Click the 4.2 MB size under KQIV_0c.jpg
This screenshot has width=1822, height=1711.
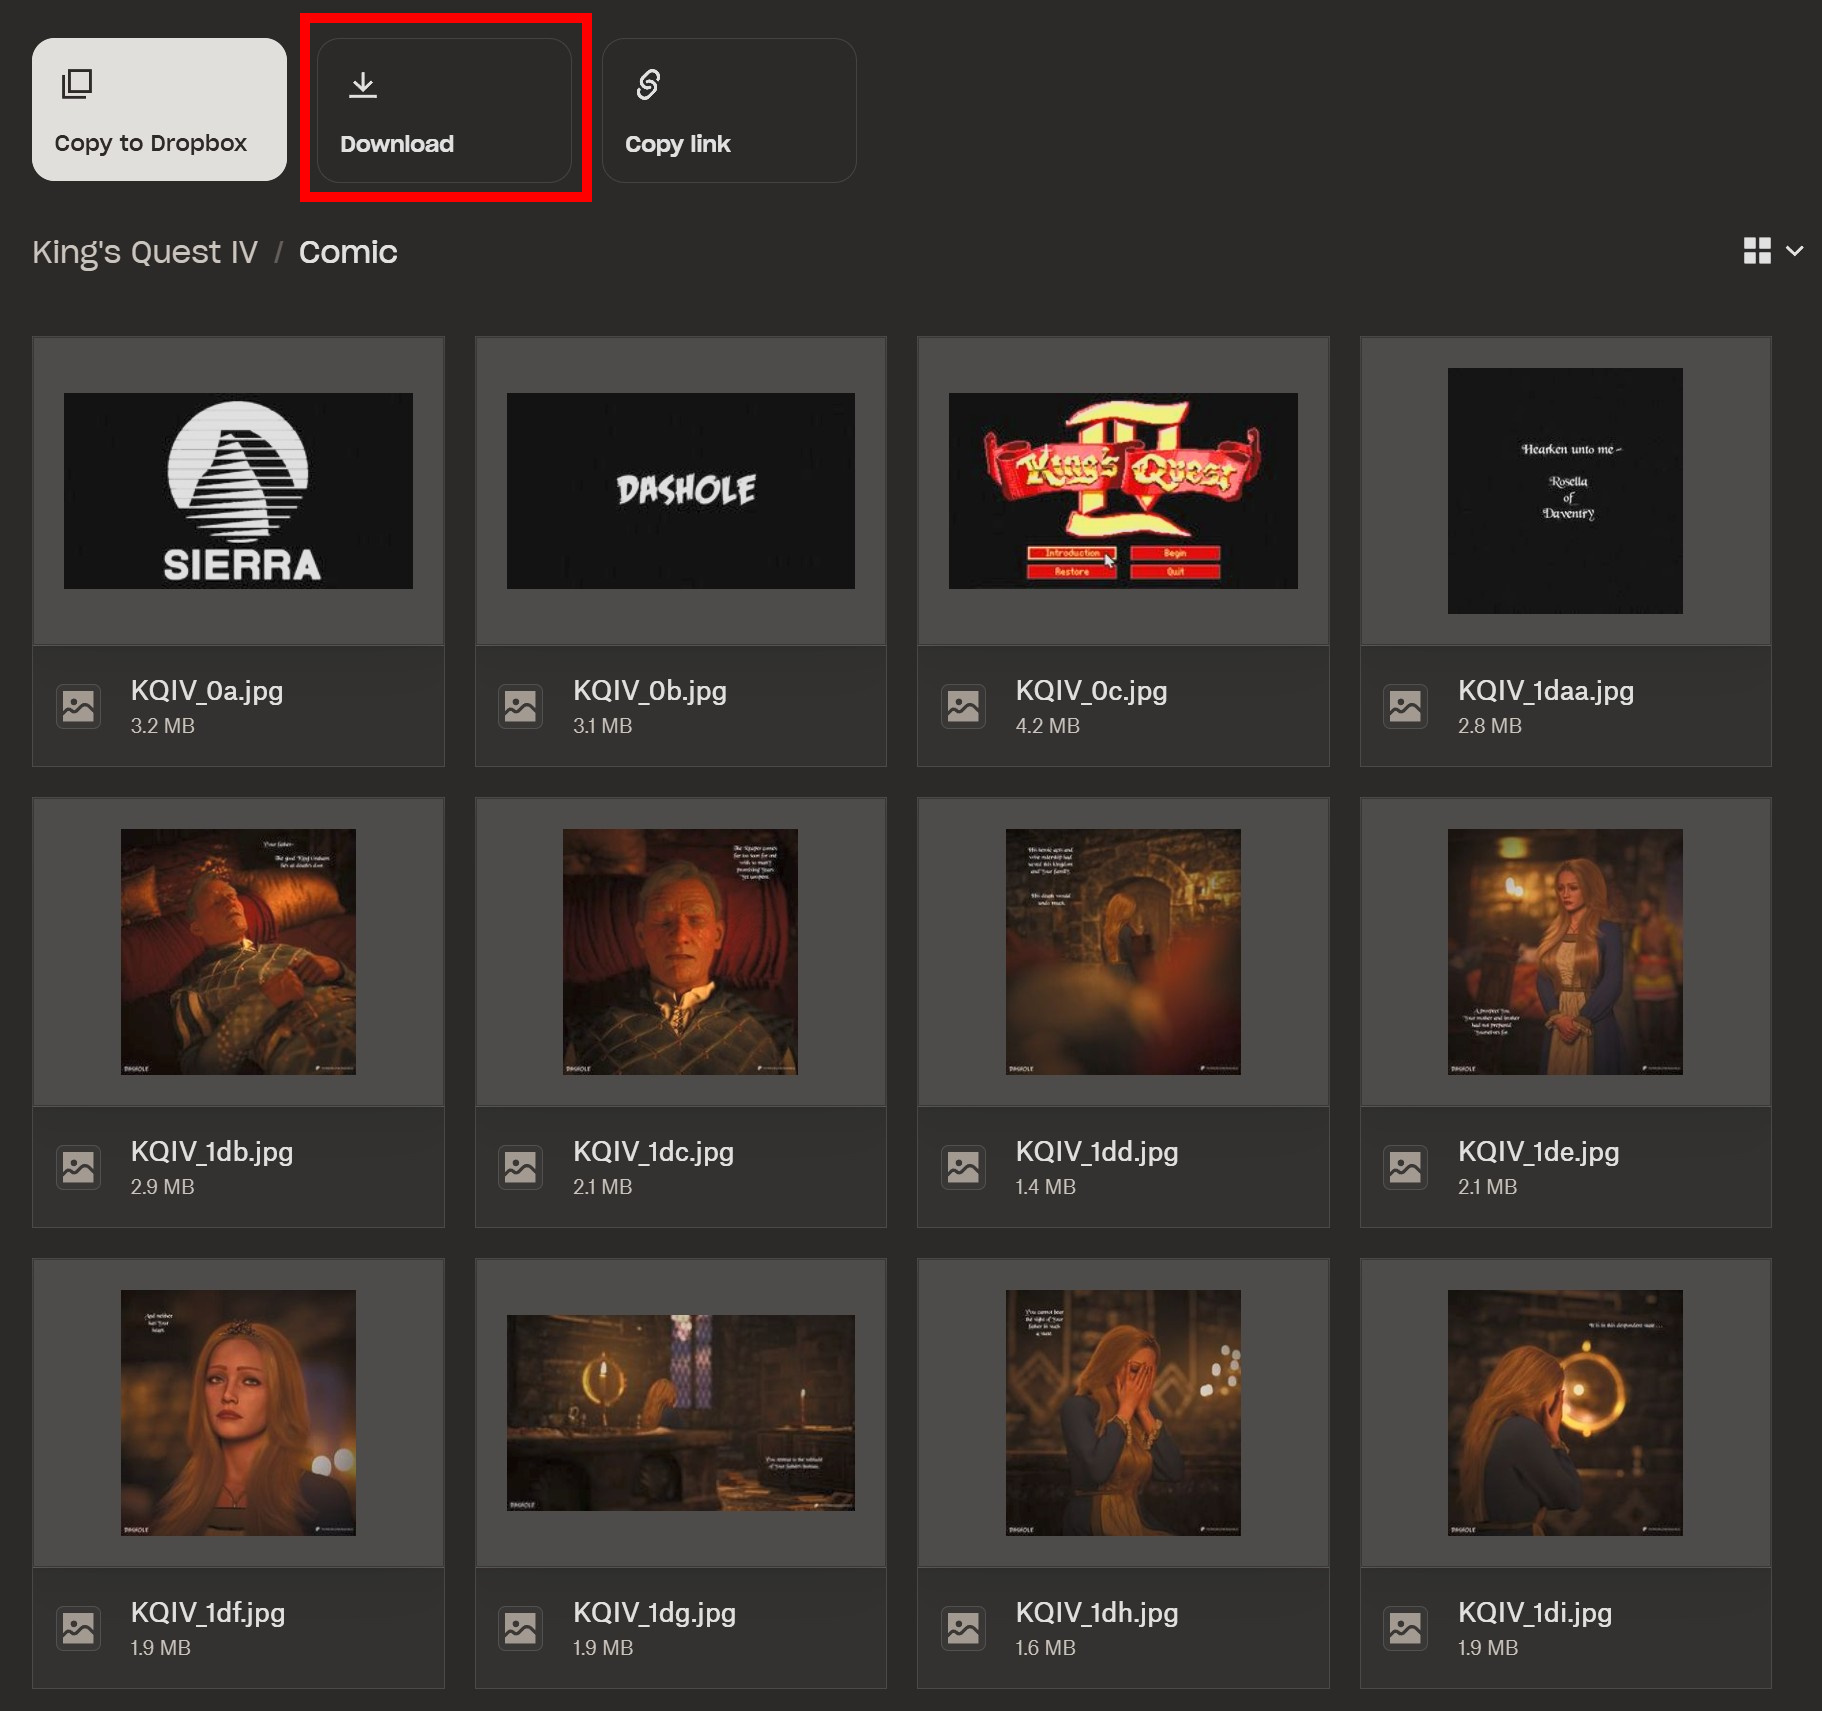click(1048, 726)
